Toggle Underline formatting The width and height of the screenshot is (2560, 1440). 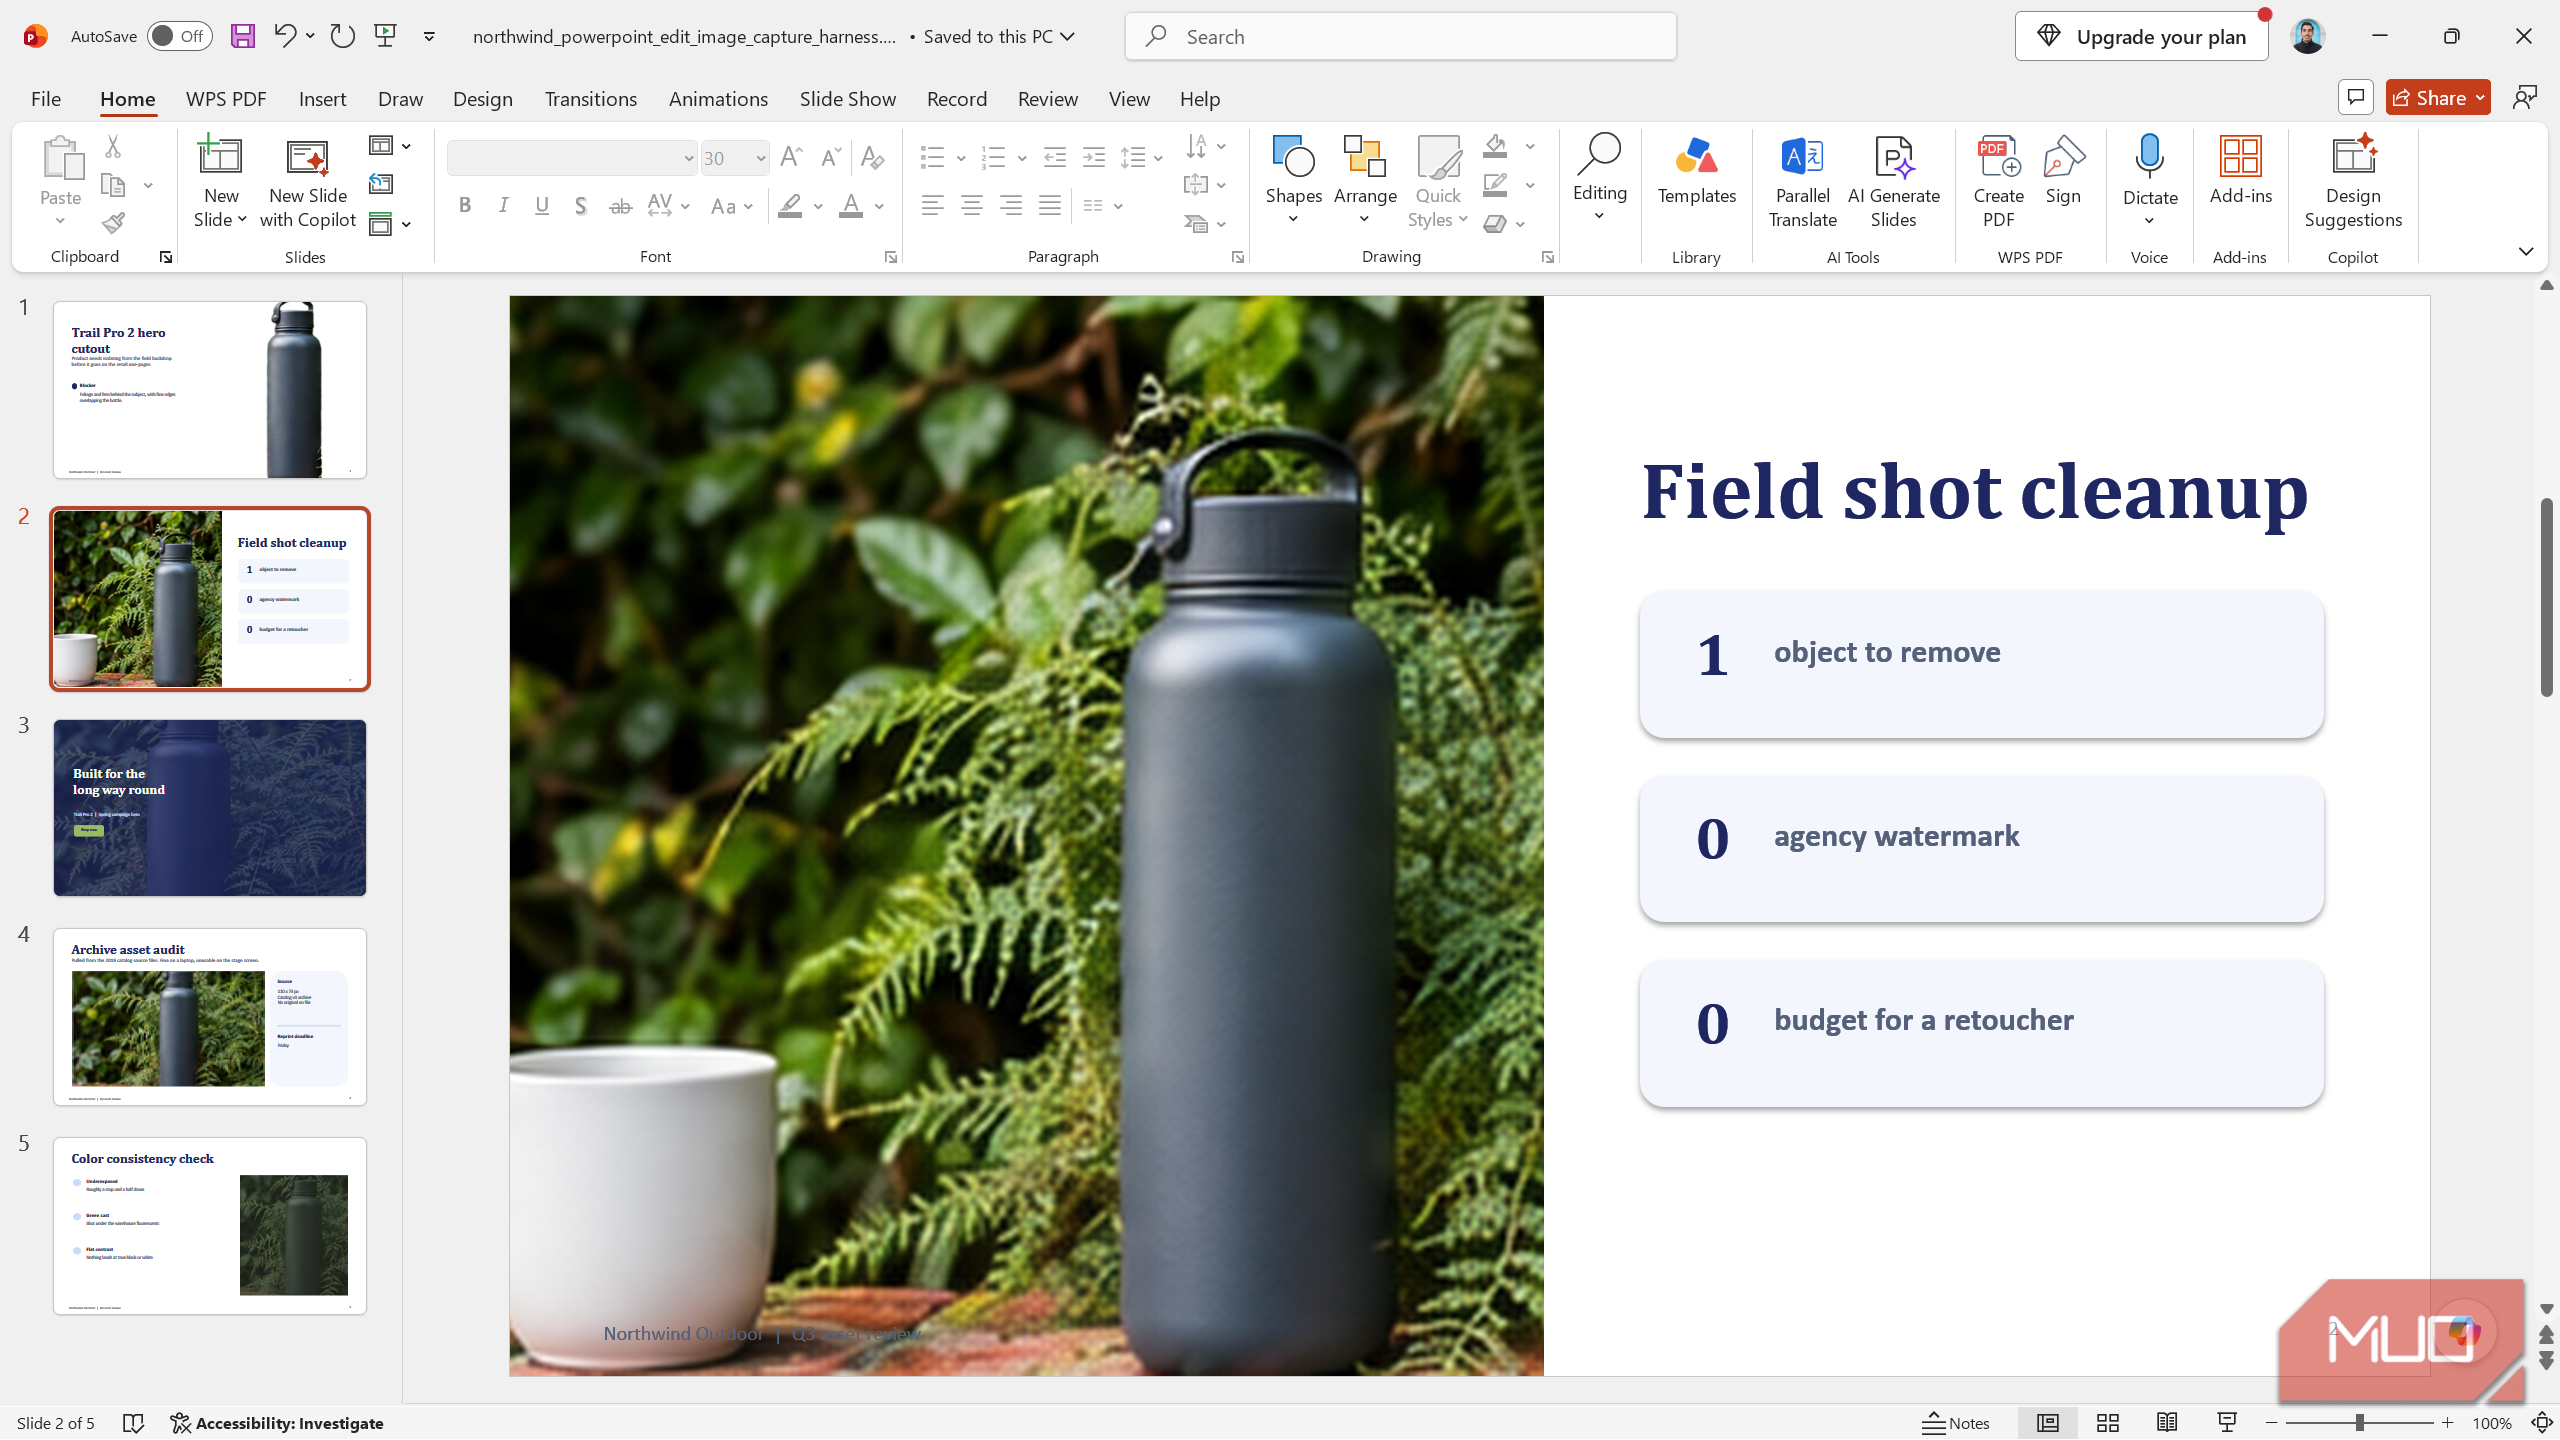click(x=542, y=206)
